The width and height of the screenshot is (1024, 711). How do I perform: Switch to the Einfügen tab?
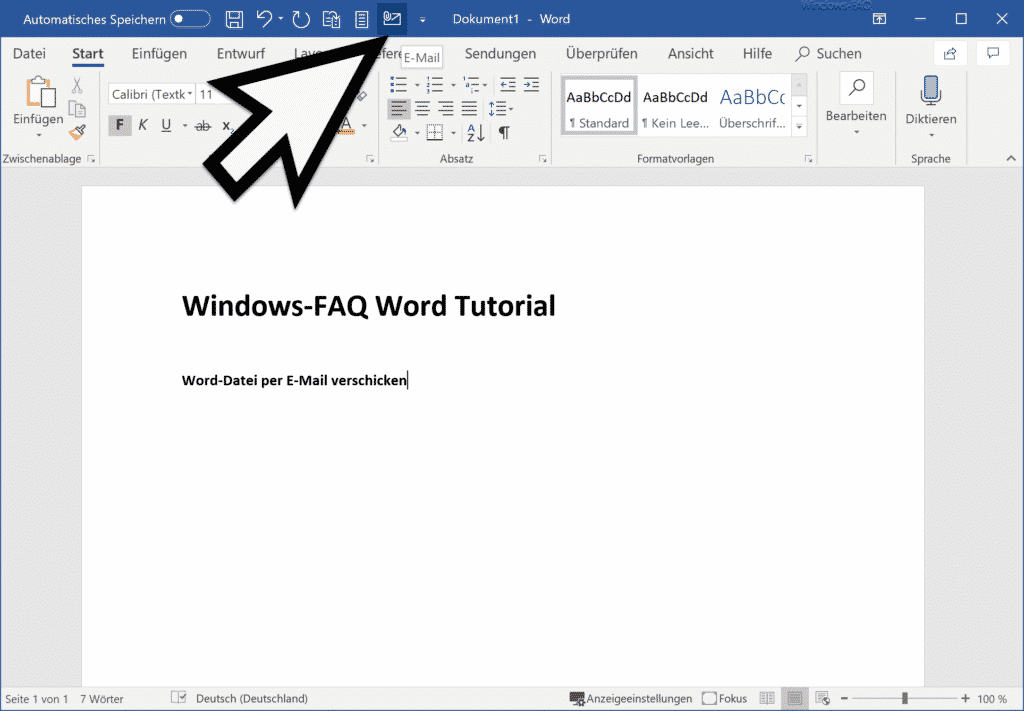click(159, 54)
